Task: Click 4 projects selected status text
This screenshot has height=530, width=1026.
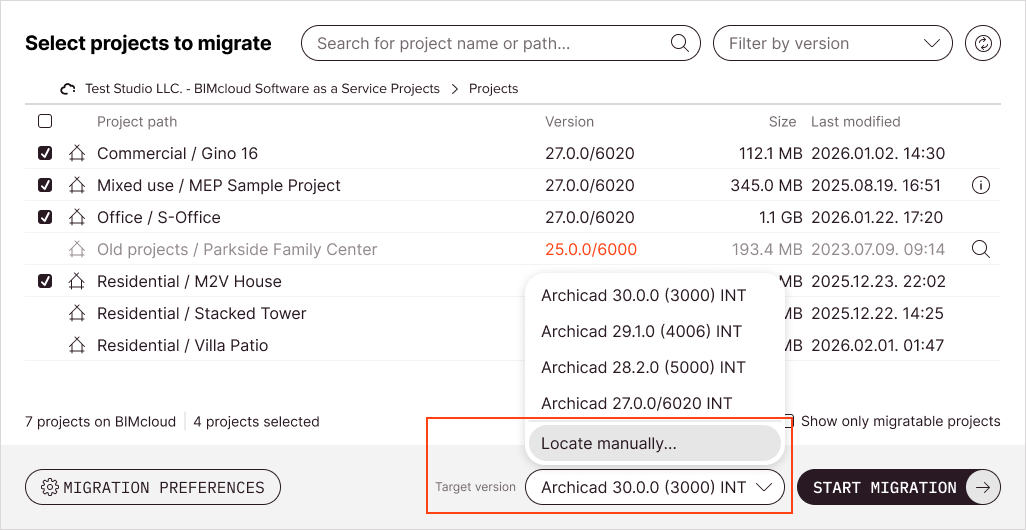Action: point(256,422)
